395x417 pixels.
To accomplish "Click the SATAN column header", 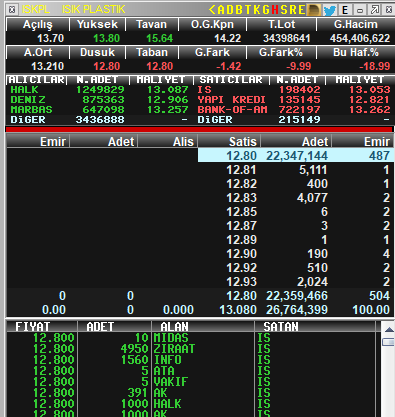I will tap(315, 327).
